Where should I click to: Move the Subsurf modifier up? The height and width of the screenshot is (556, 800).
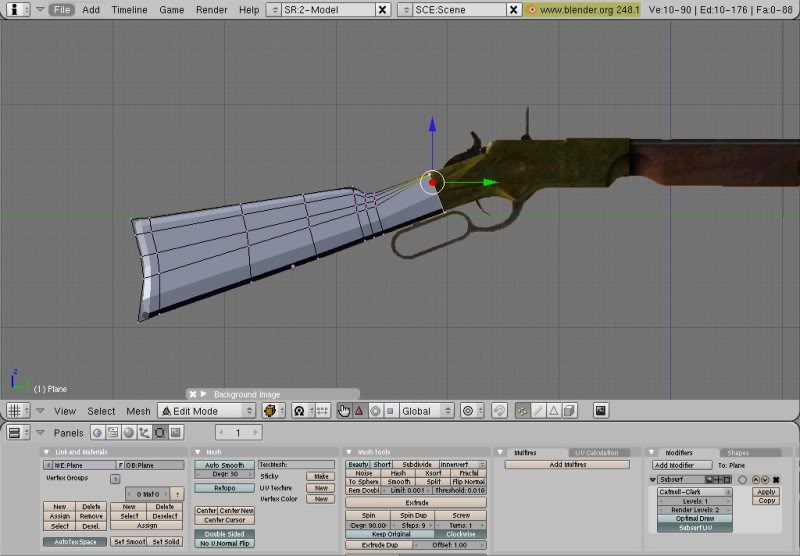(x=756, y=480)
